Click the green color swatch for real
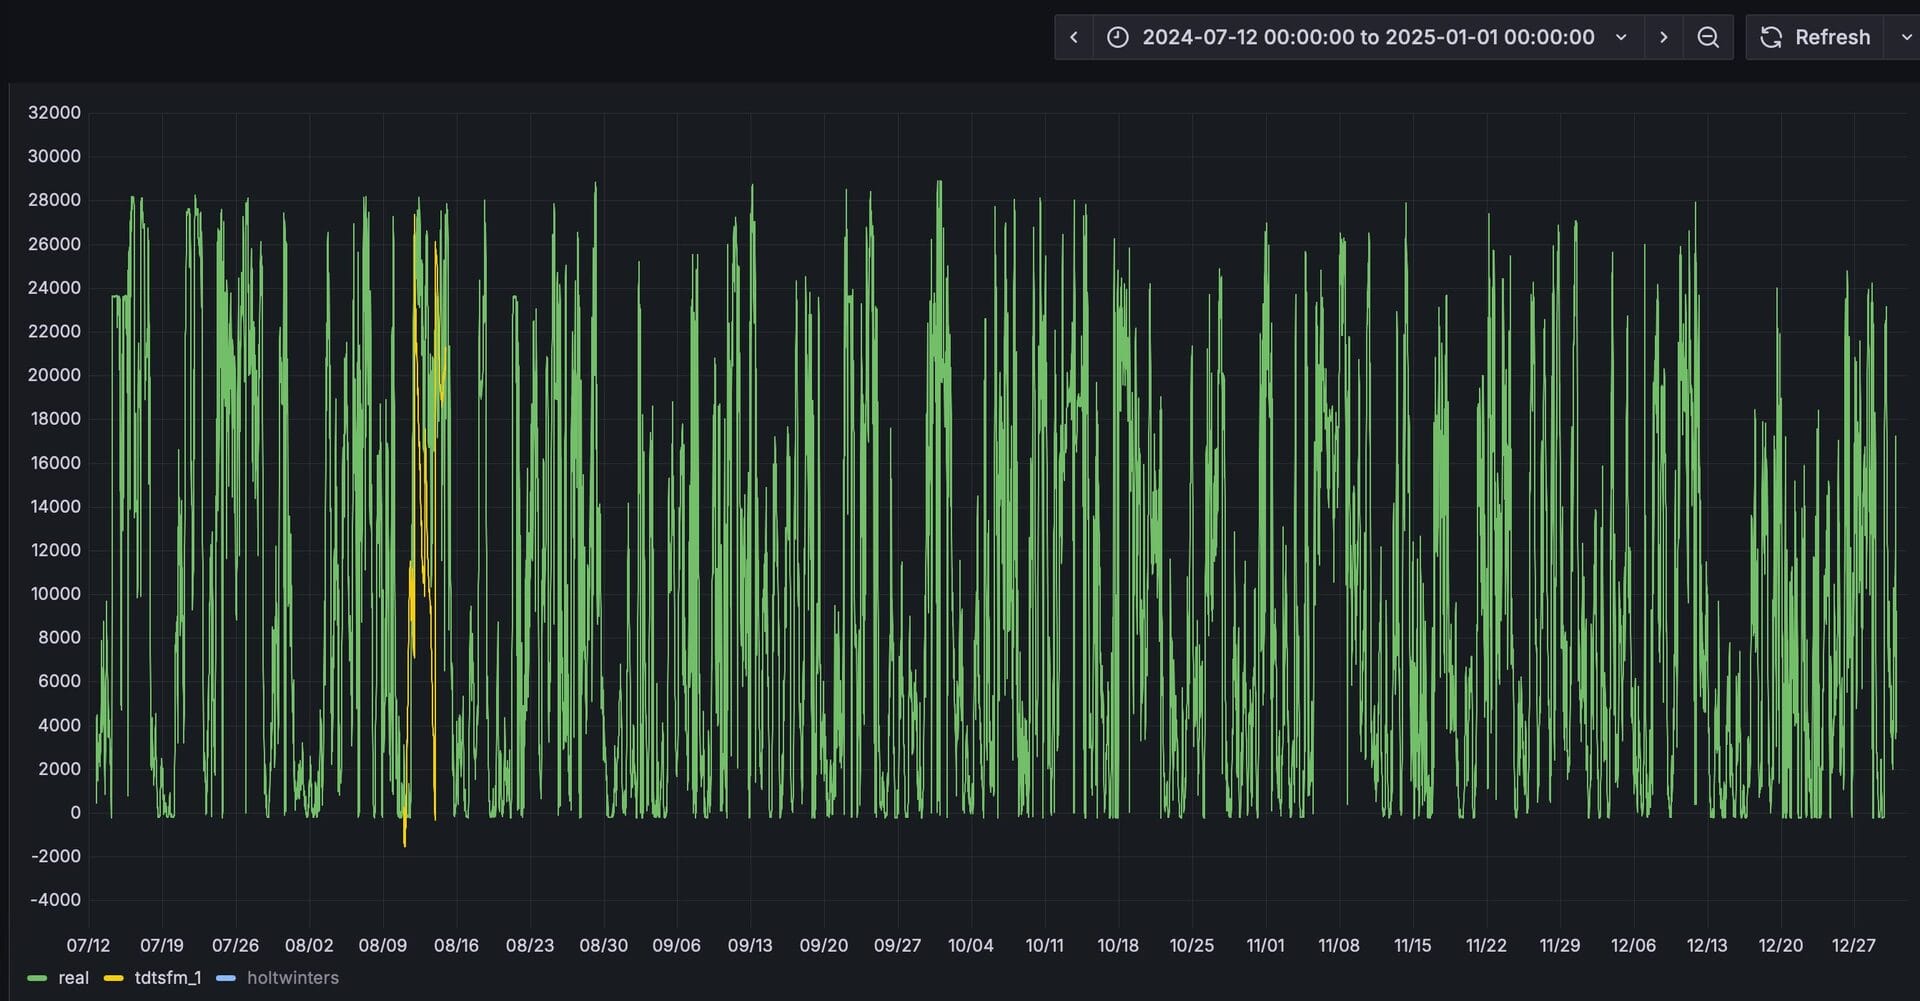This screenshot has width=1920, height=1001. point(37,978)
